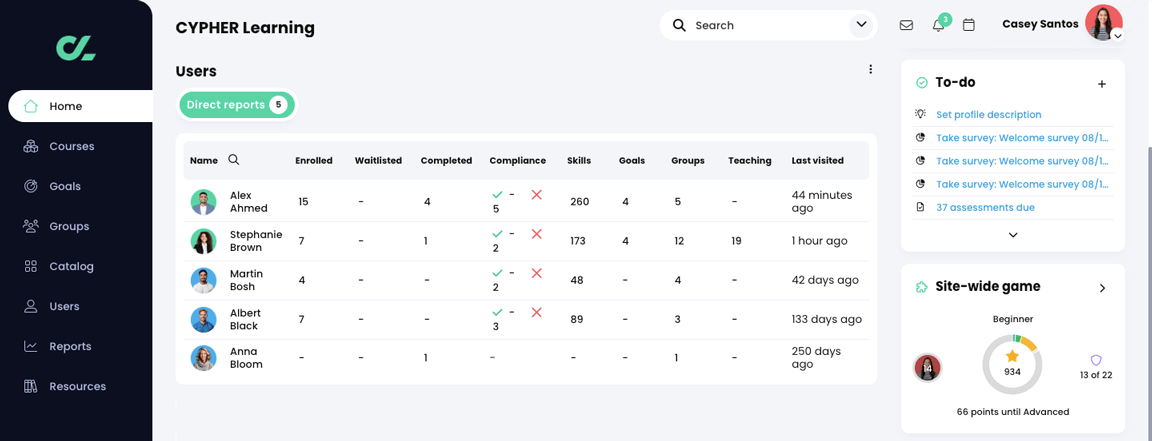1152x441 pixels.
Task: Click document icon beside 37 assessments due
Action: point(920,207)
